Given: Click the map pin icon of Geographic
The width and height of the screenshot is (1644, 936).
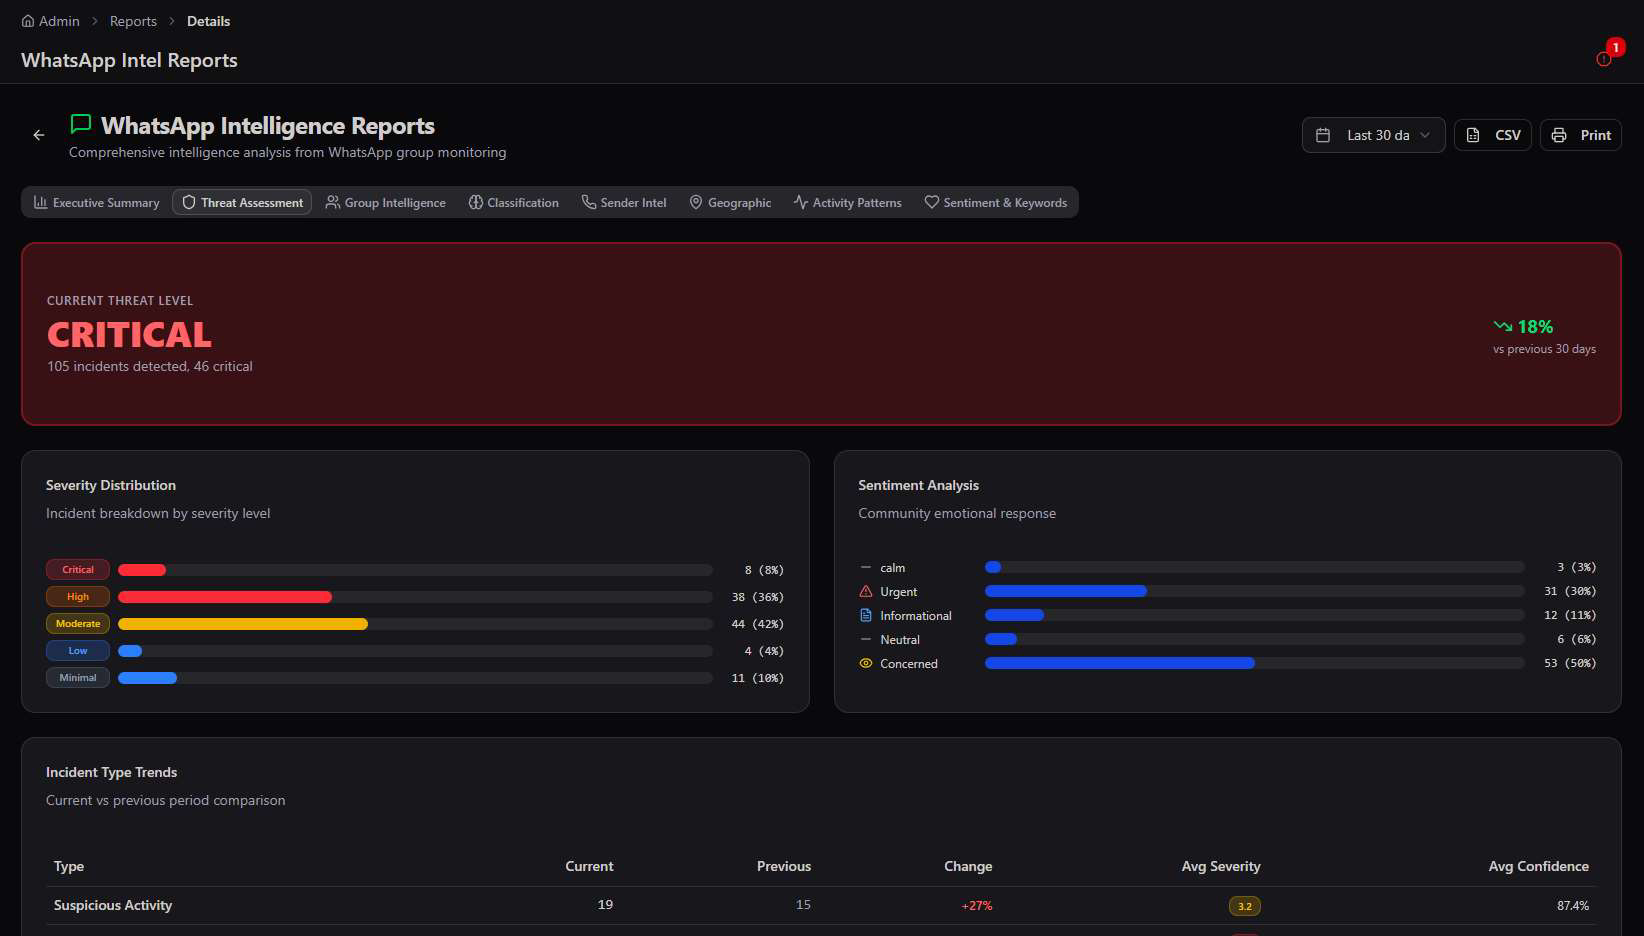Looking at the screenshot, I should [x=696, y=202].
